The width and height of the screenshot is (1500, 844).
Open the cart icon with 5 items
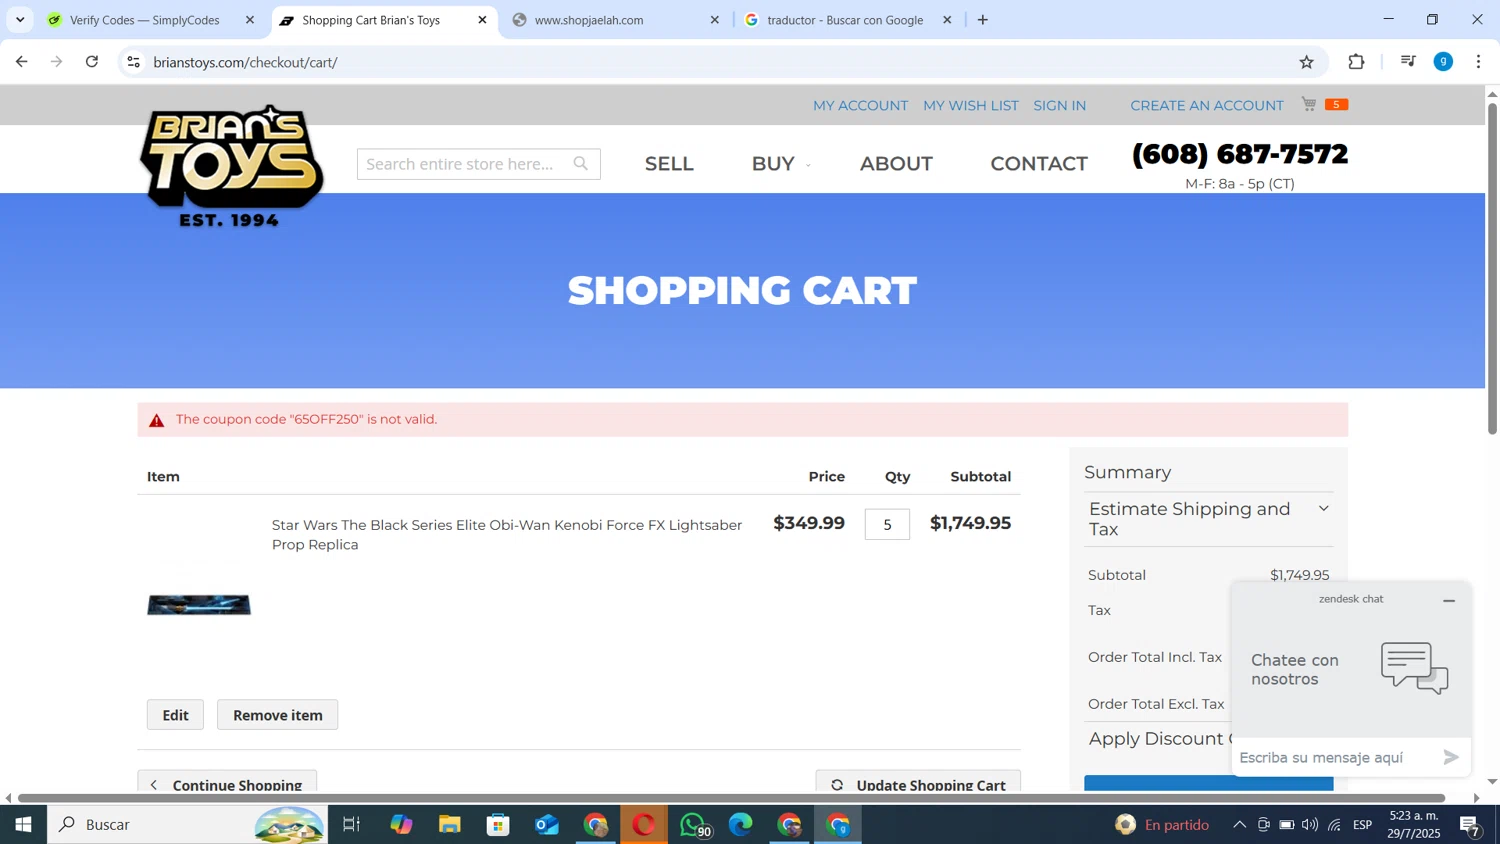[x=1324, y=104]
